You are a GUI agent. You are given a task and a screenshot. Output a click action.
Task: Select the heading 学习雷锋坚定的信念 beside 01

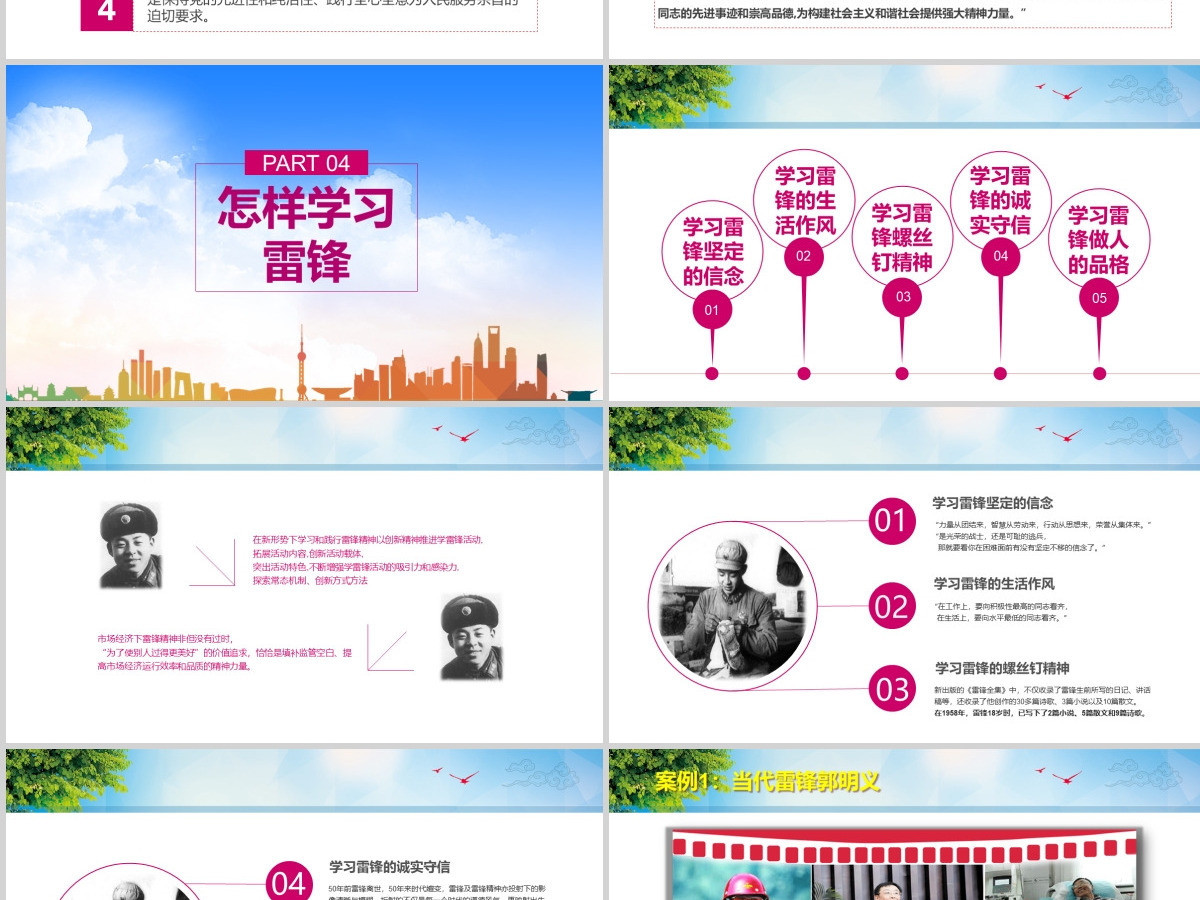(x=993, y=503)
